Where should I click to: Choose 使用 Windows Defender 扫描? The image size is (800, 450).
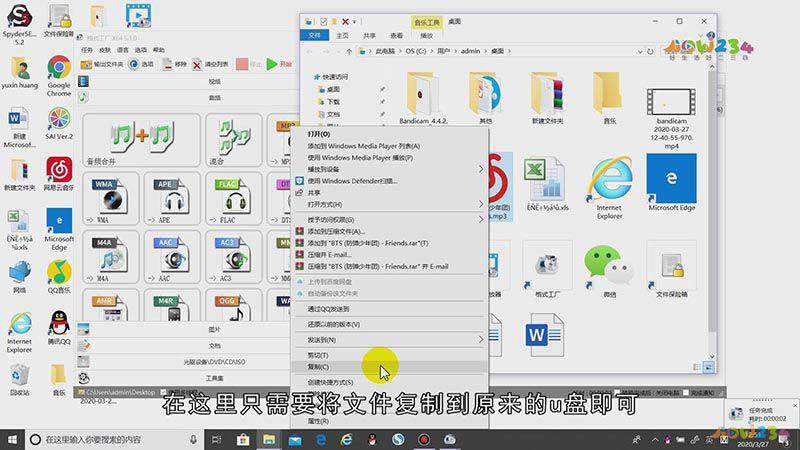pyautogui.click(x=391, y=181)
